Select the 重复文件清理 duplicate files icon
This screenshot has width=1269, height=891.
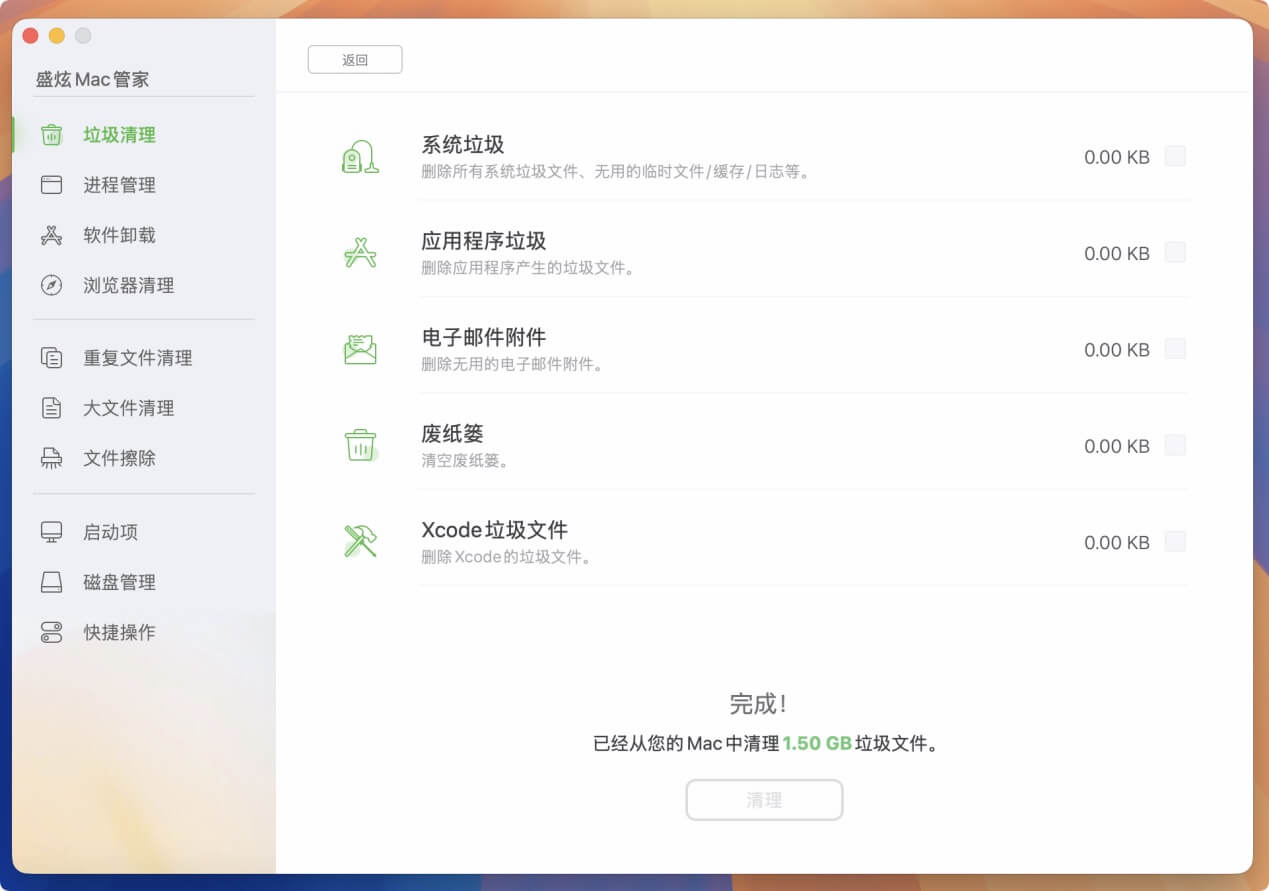(50, 358)
